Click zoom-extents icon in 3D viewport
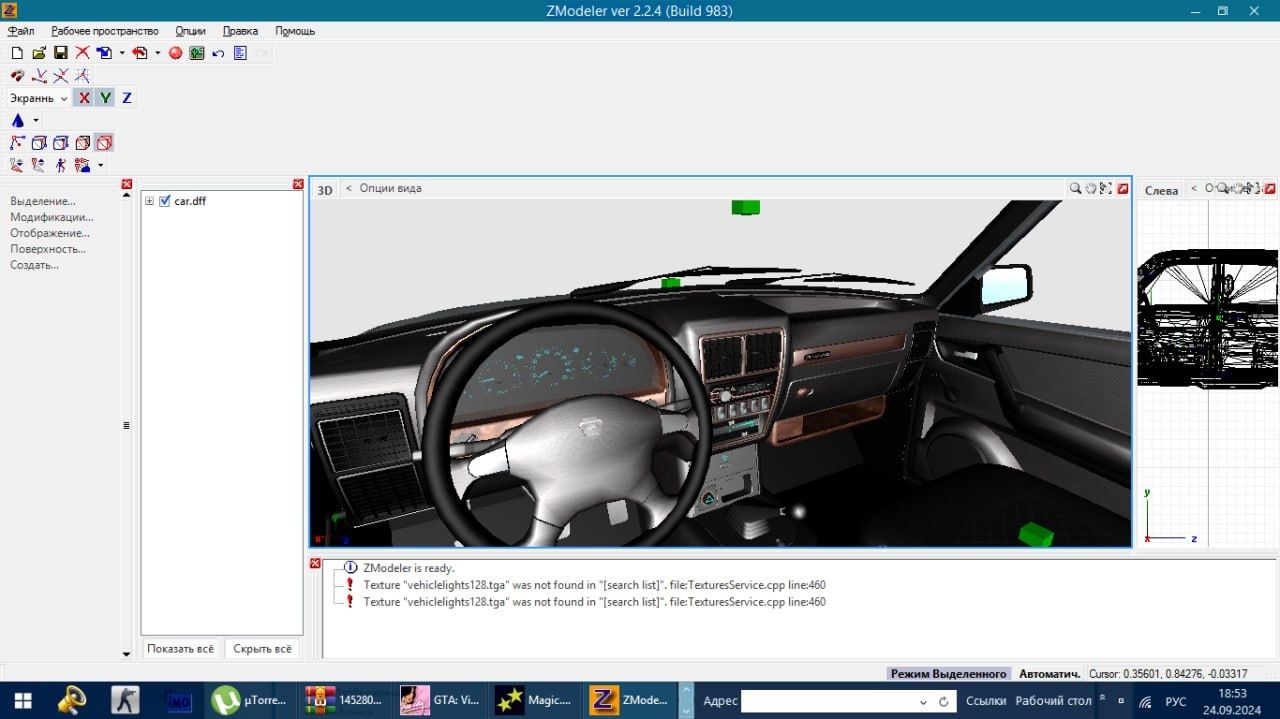The height and width of the screenshot is (719, 1280). pos(1106,188)
